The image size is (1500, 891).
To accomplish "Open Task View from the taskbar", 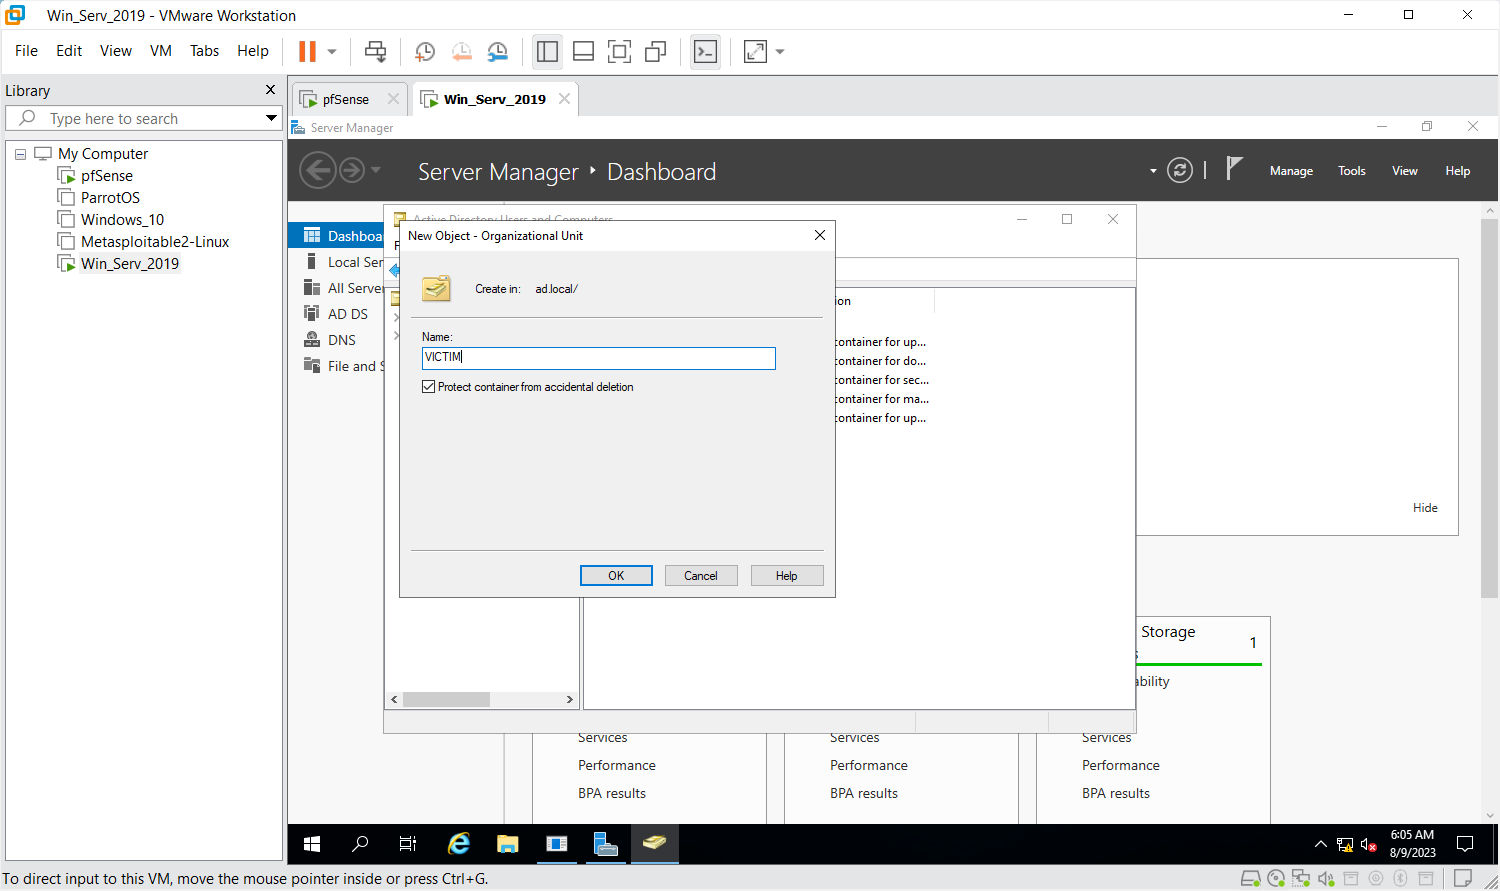I will (x=408, y=844).
